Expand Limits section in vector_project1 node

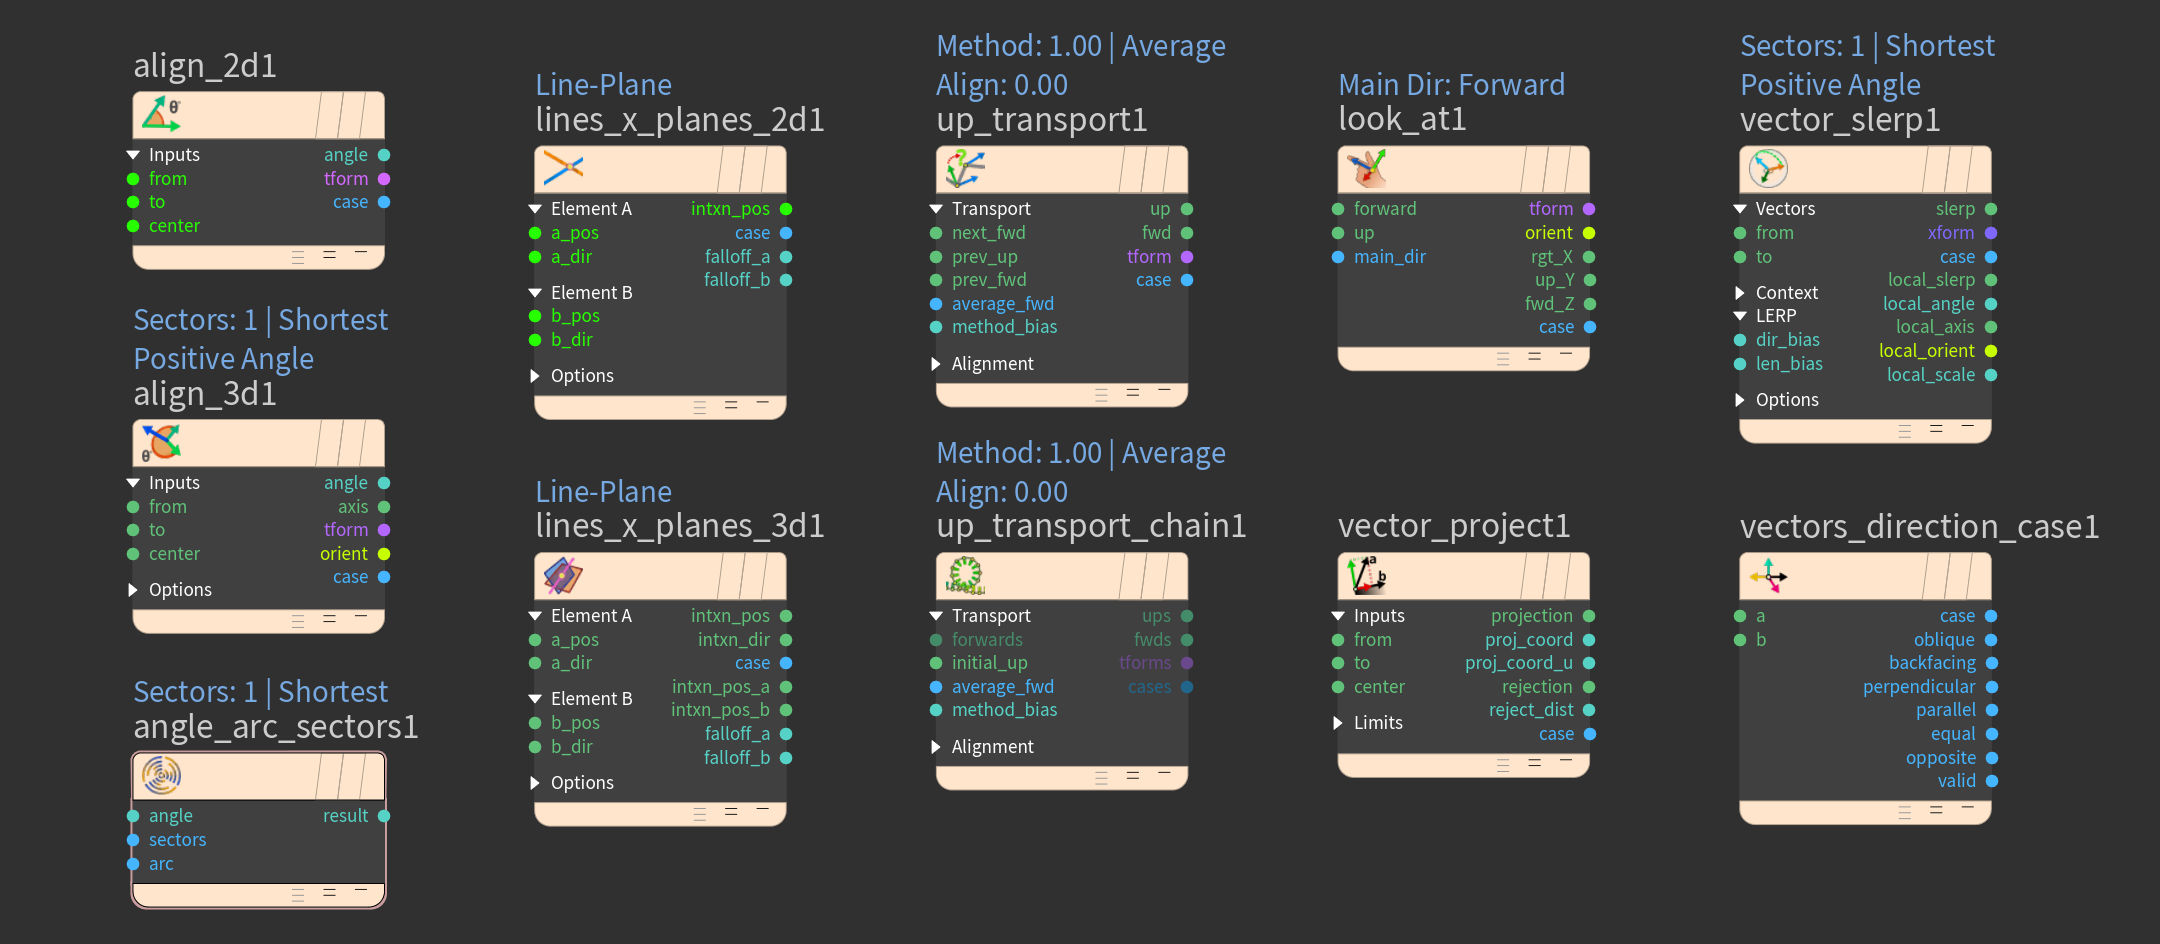coord(1338,723)
